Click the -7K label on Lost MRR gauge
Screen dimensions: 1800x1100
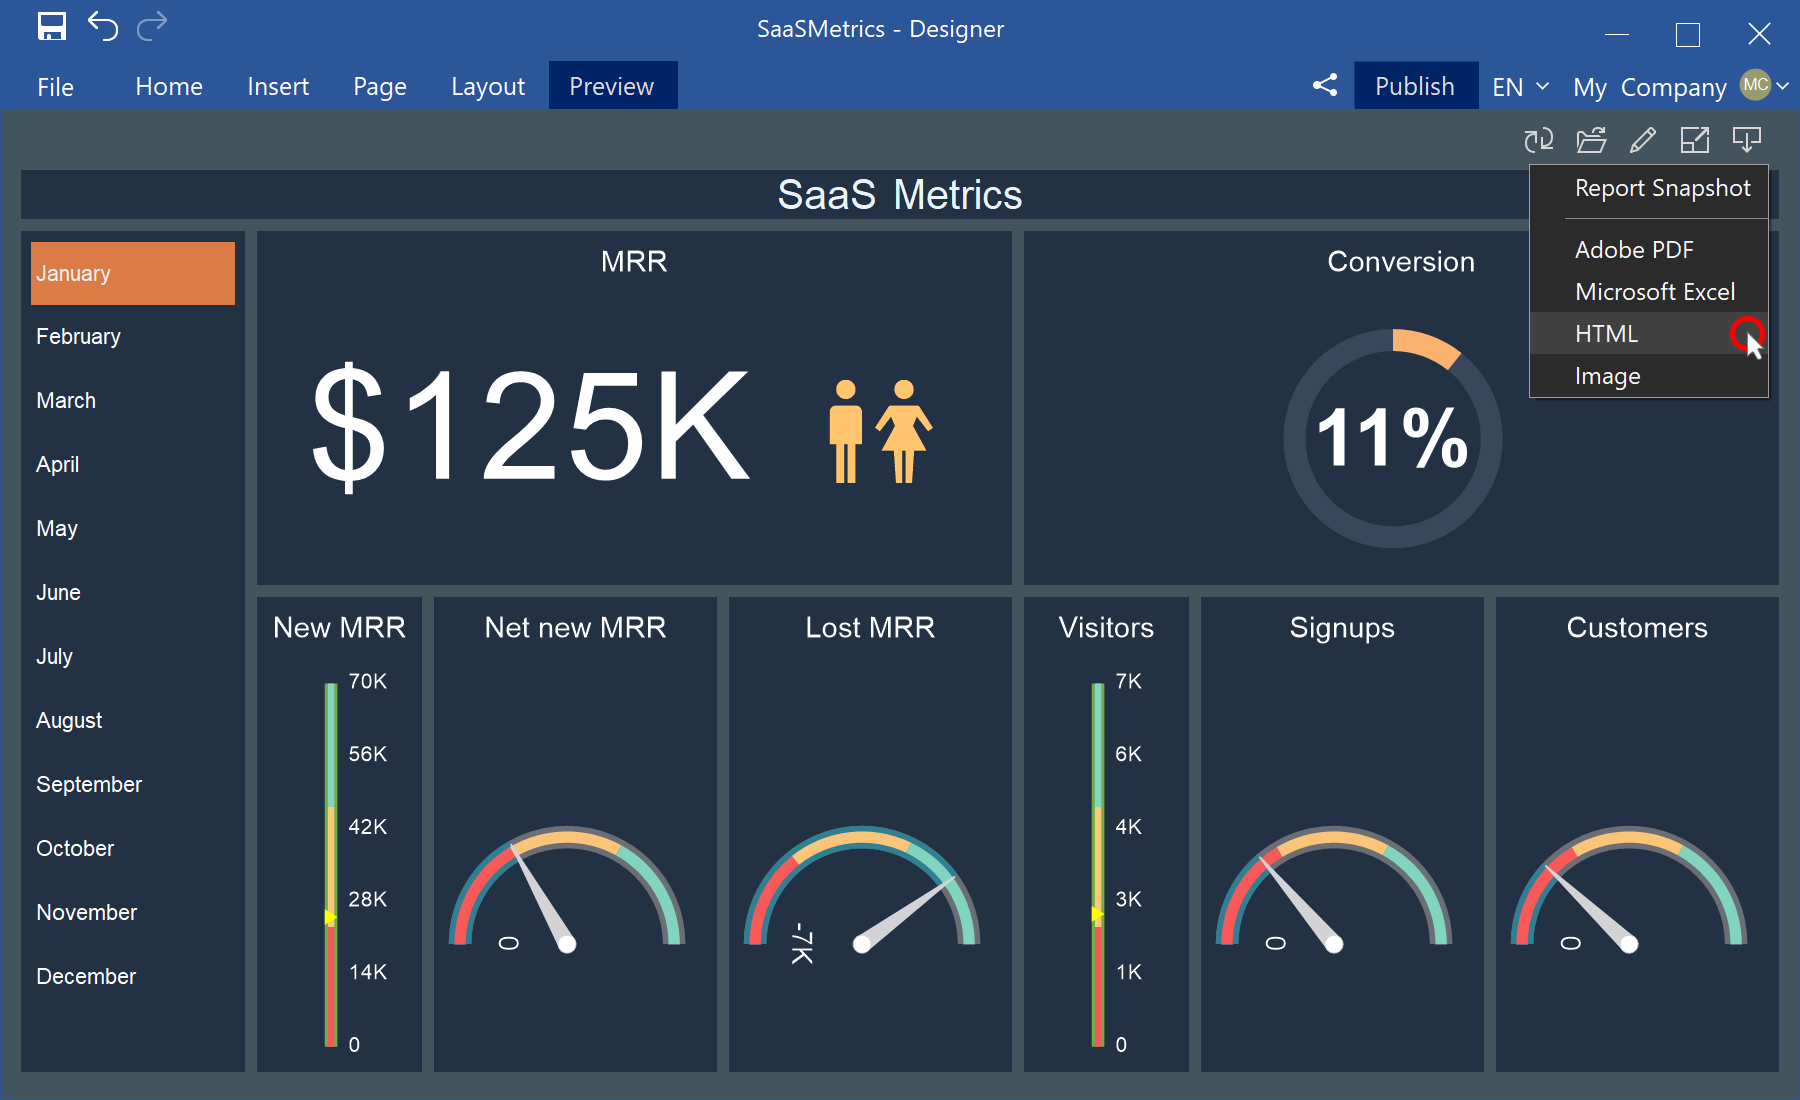coord(802,943)
